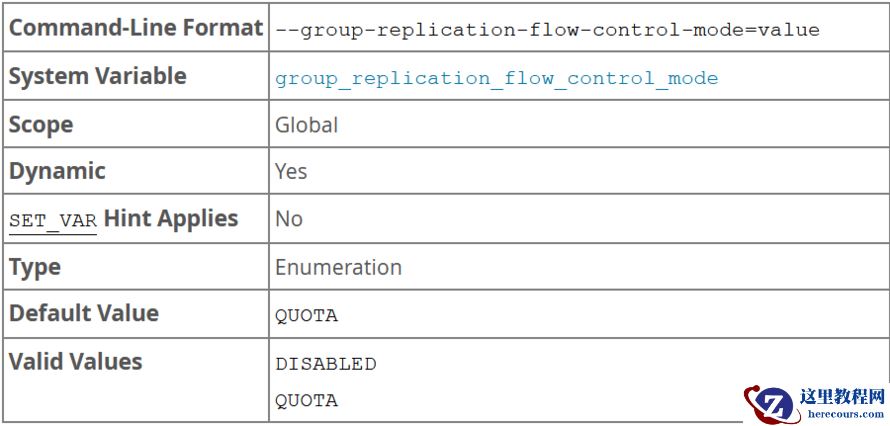Viewport: 890px width, 426px height.
Task: Click the Scope row header
Action: [41, 124]
